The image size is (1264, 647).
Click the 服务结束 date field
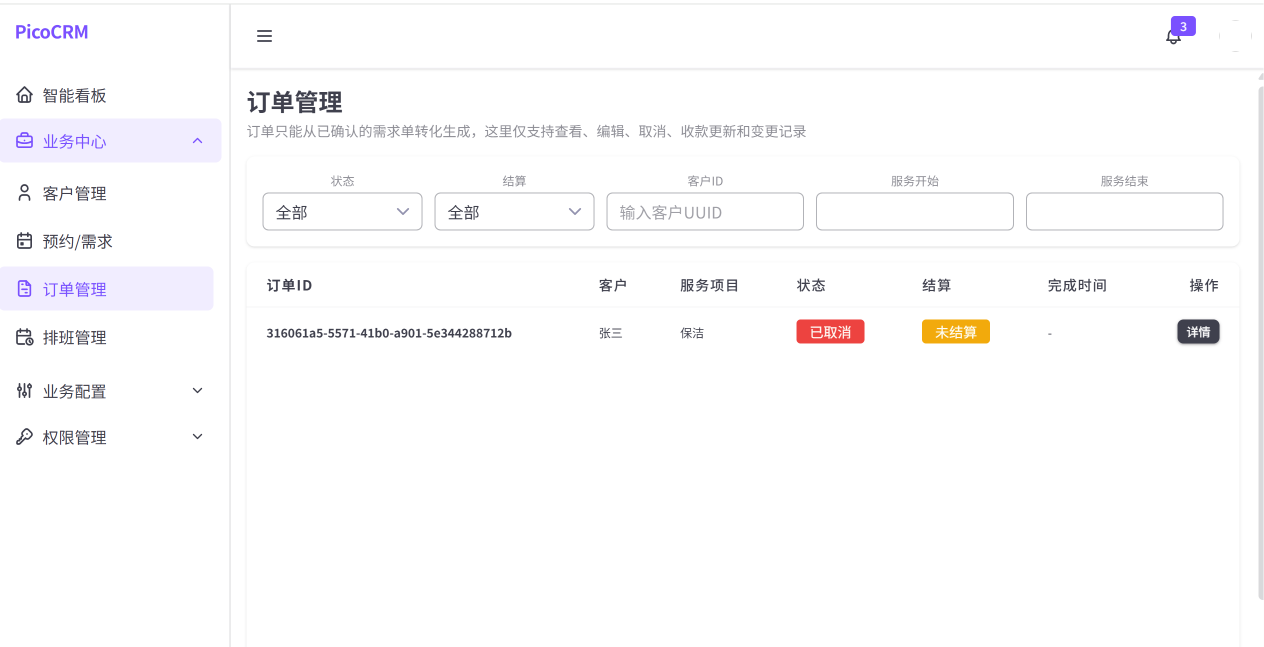coord(1125,212)
